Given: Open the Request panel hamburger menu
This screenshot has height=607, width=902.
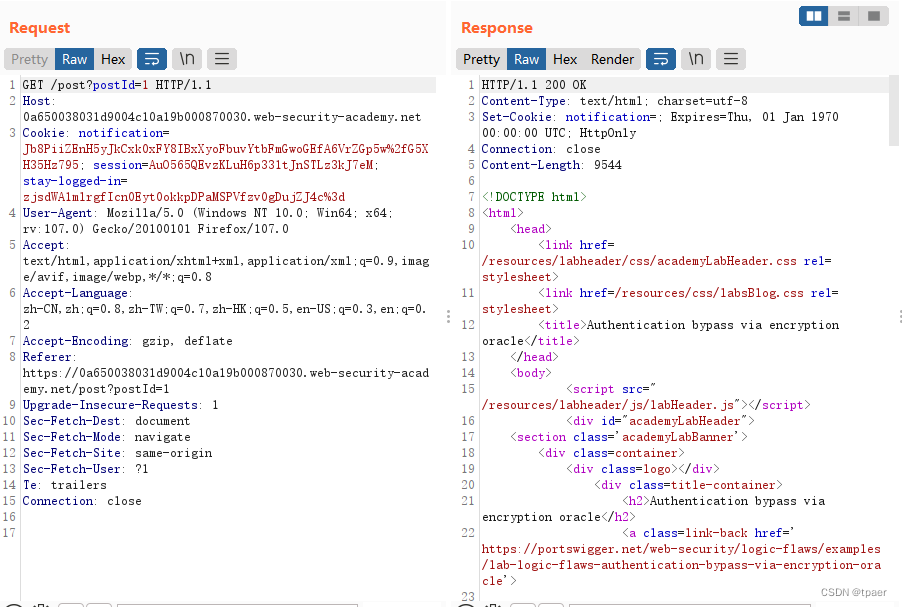Looking at the screenshot, I should tap(222, 59).
